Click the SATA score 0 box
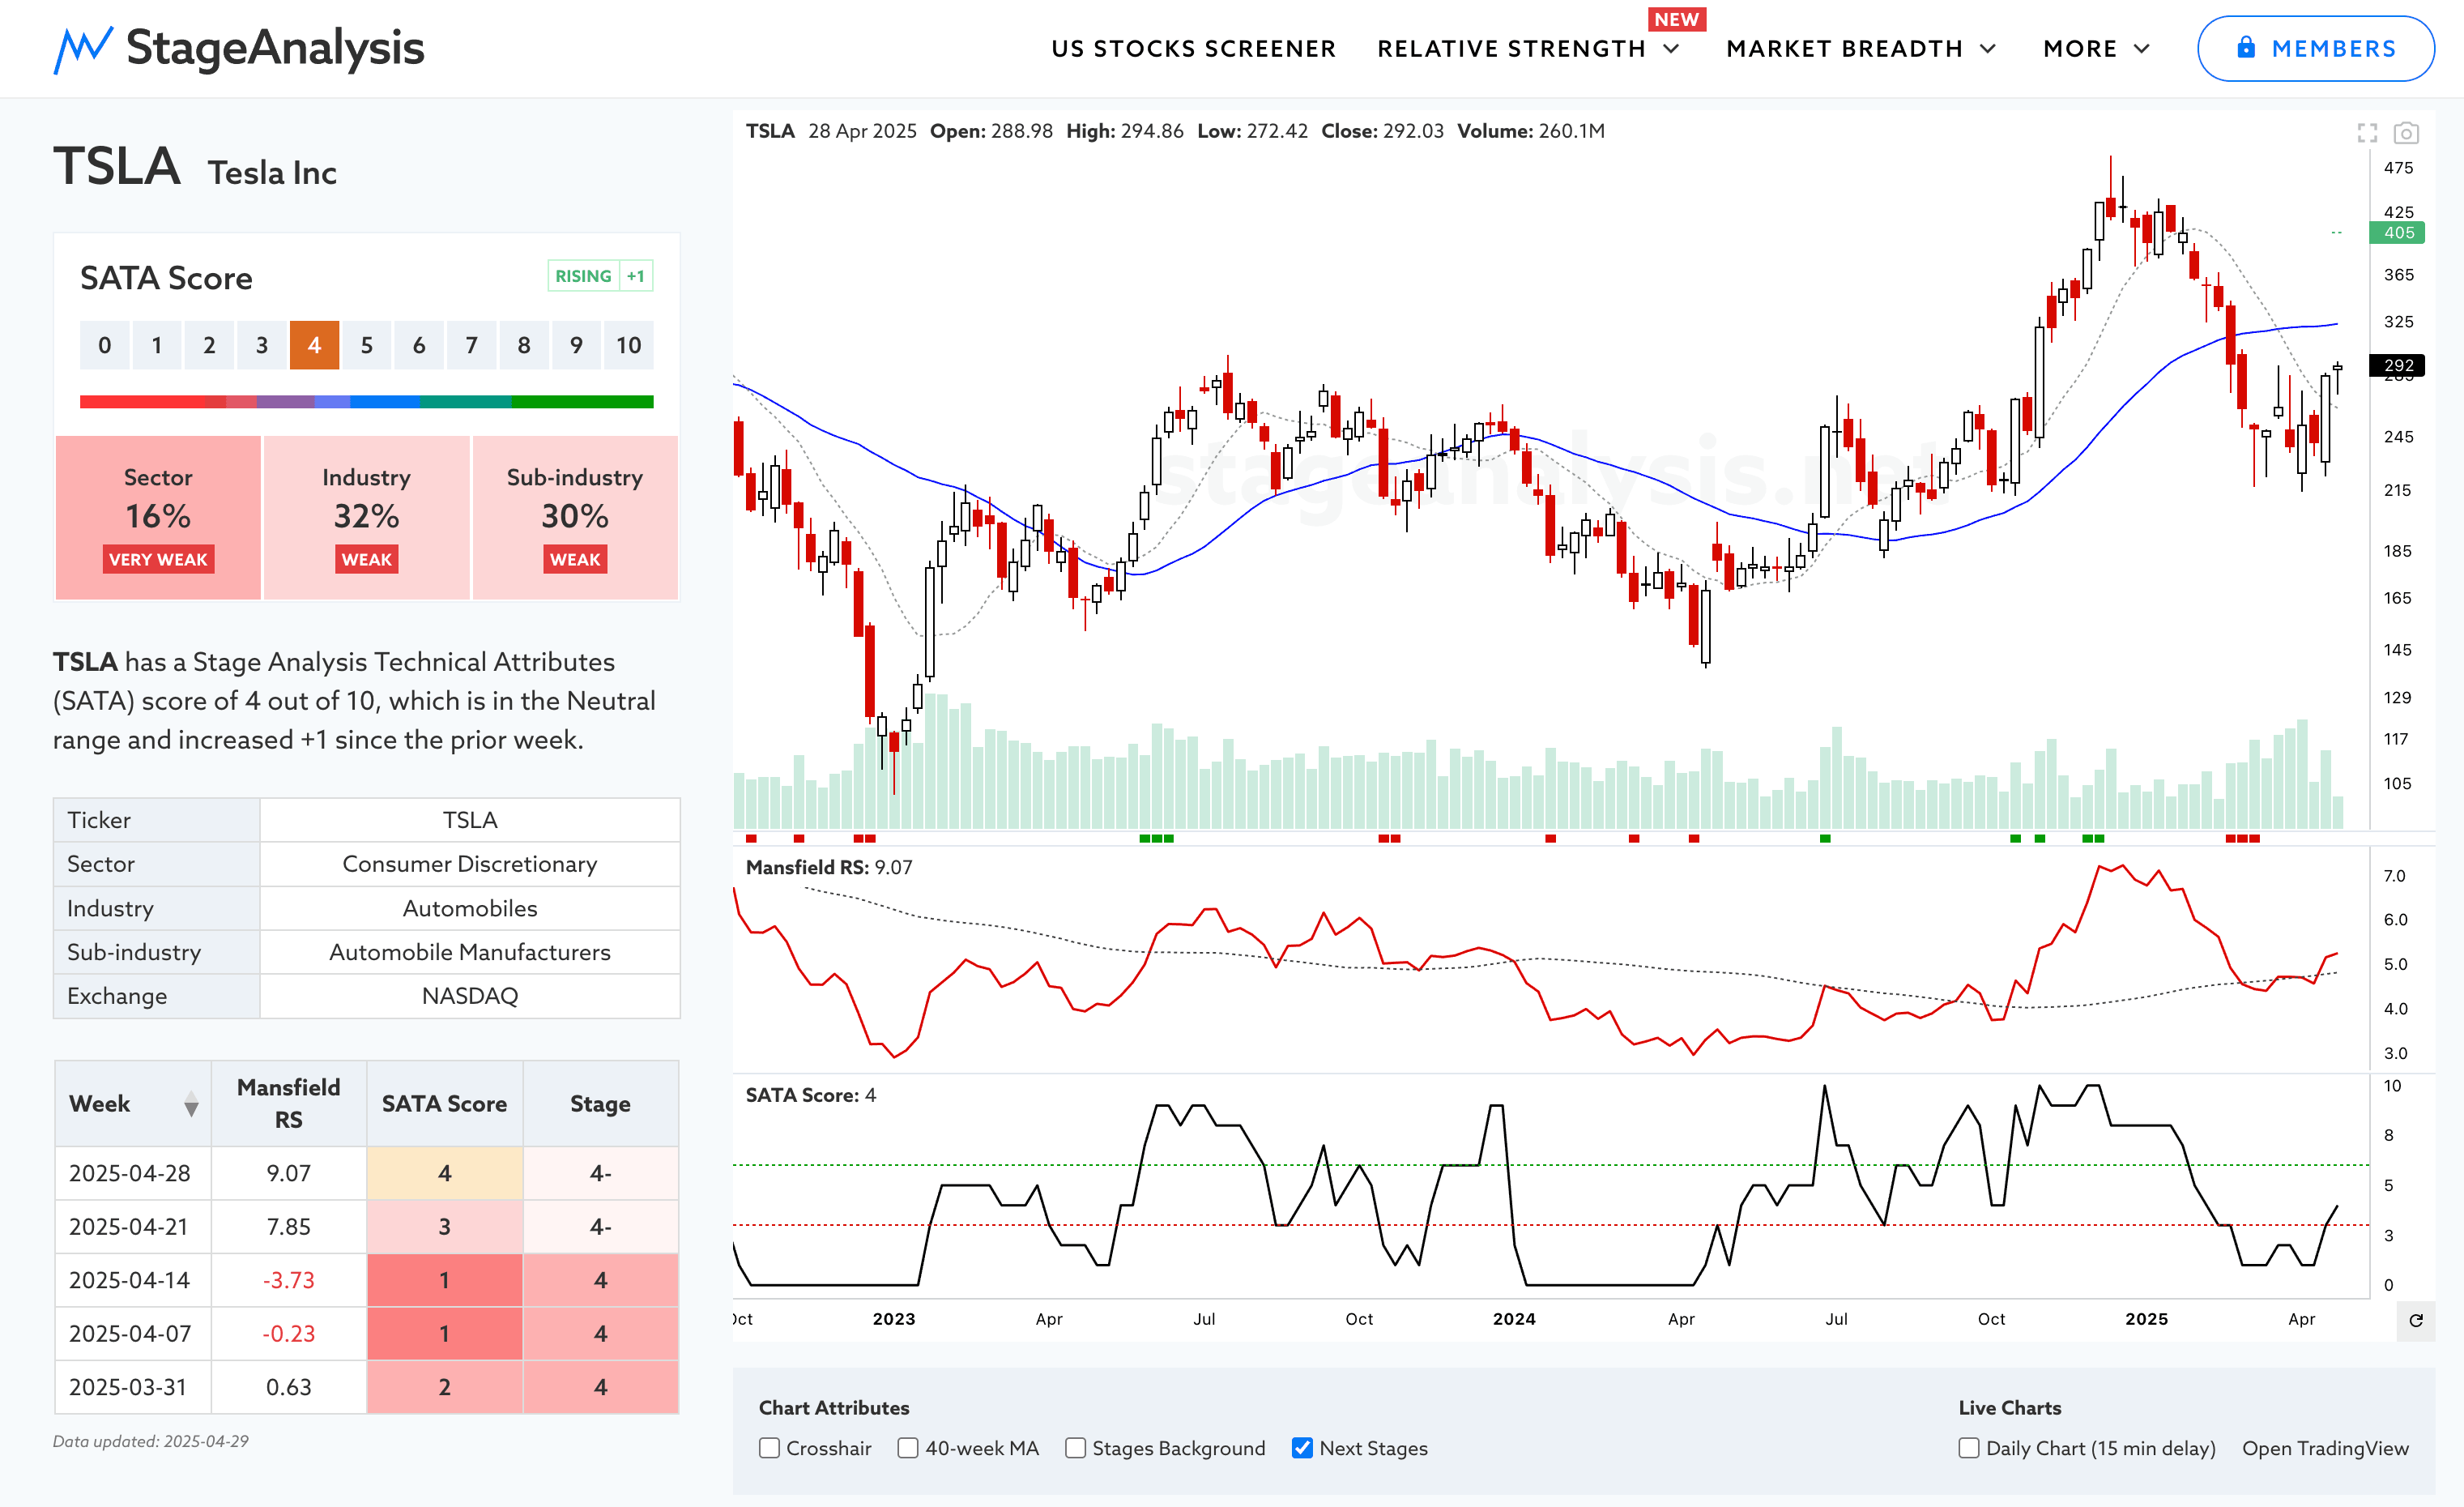 coord(104,345)
